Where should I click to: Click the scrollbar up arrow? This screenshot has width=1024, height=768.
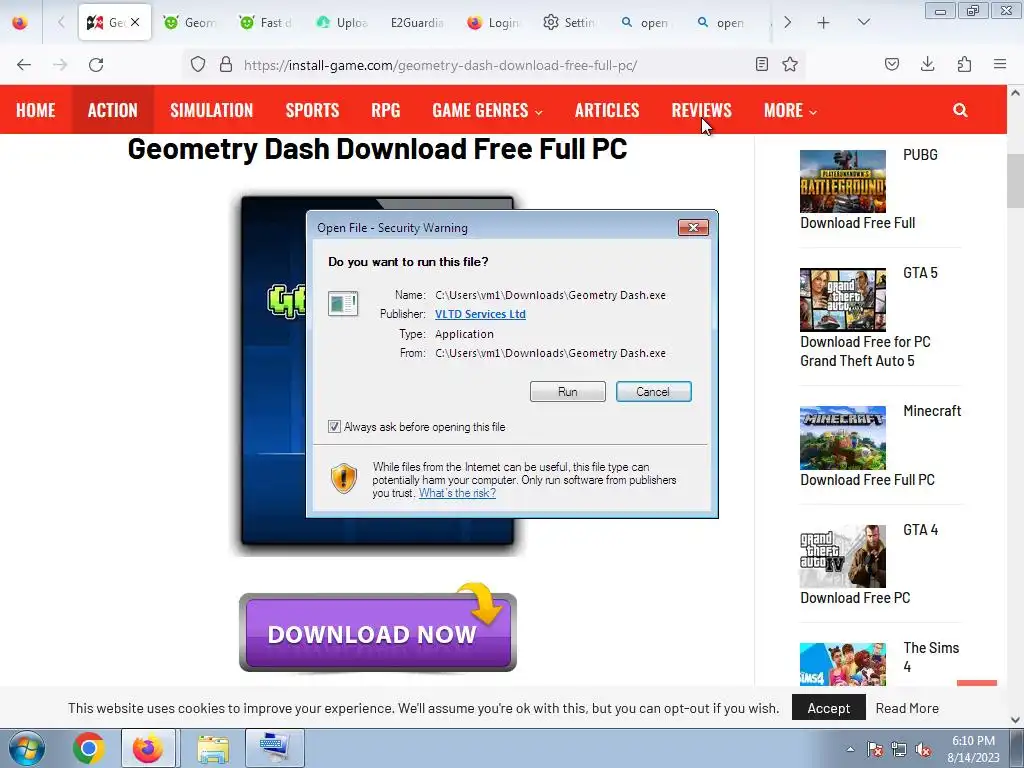click(1015, 93)
